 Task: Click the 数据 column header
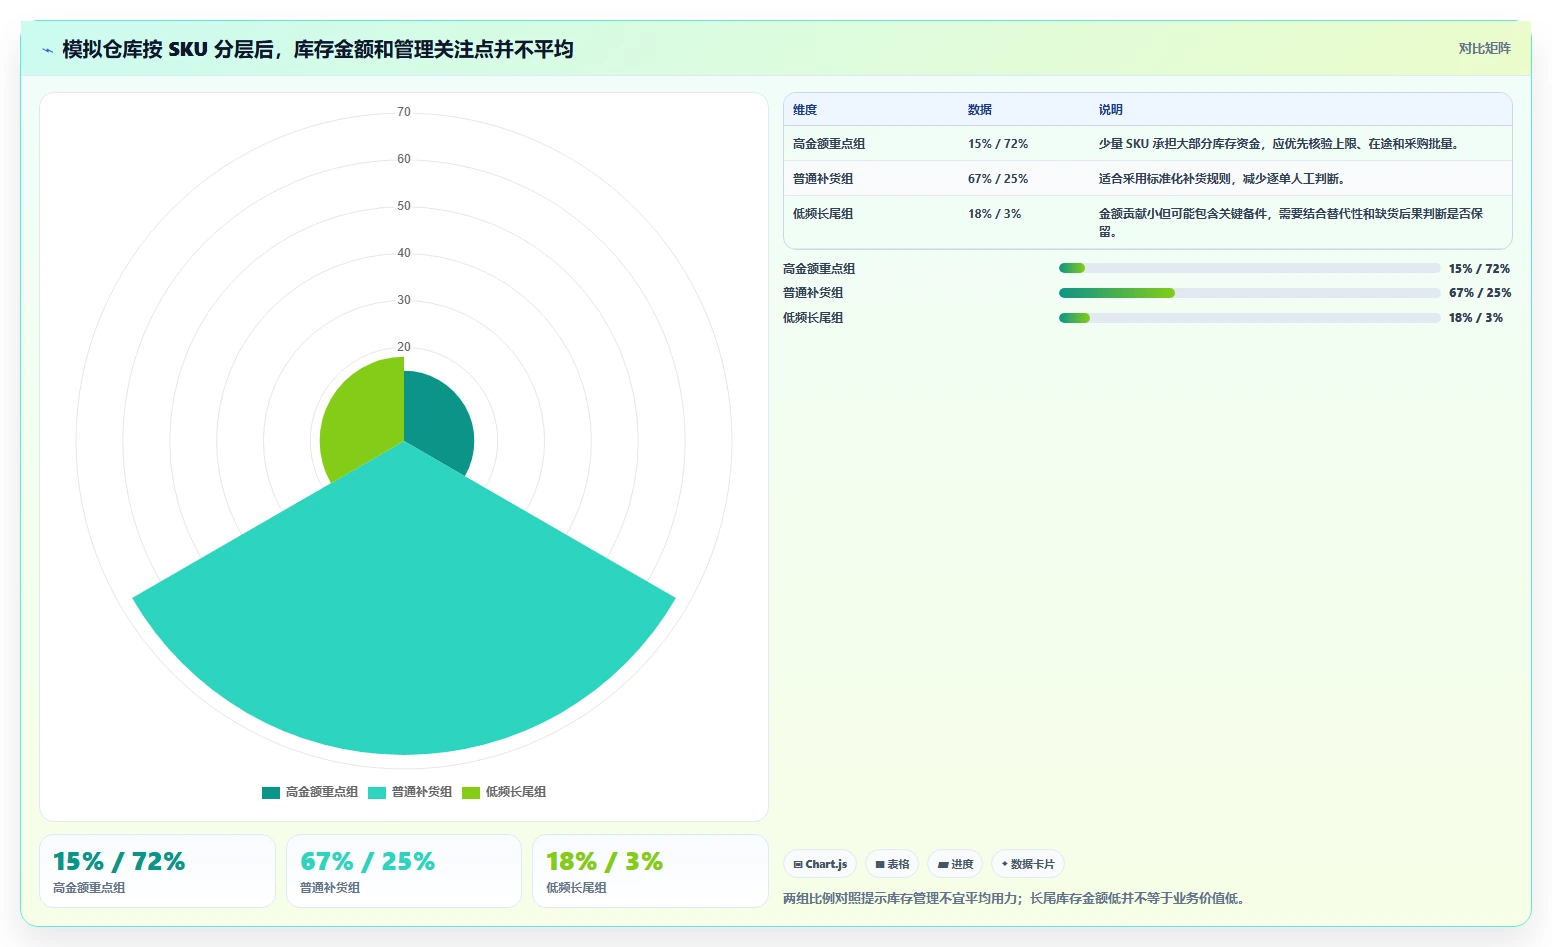coord(980,110)
